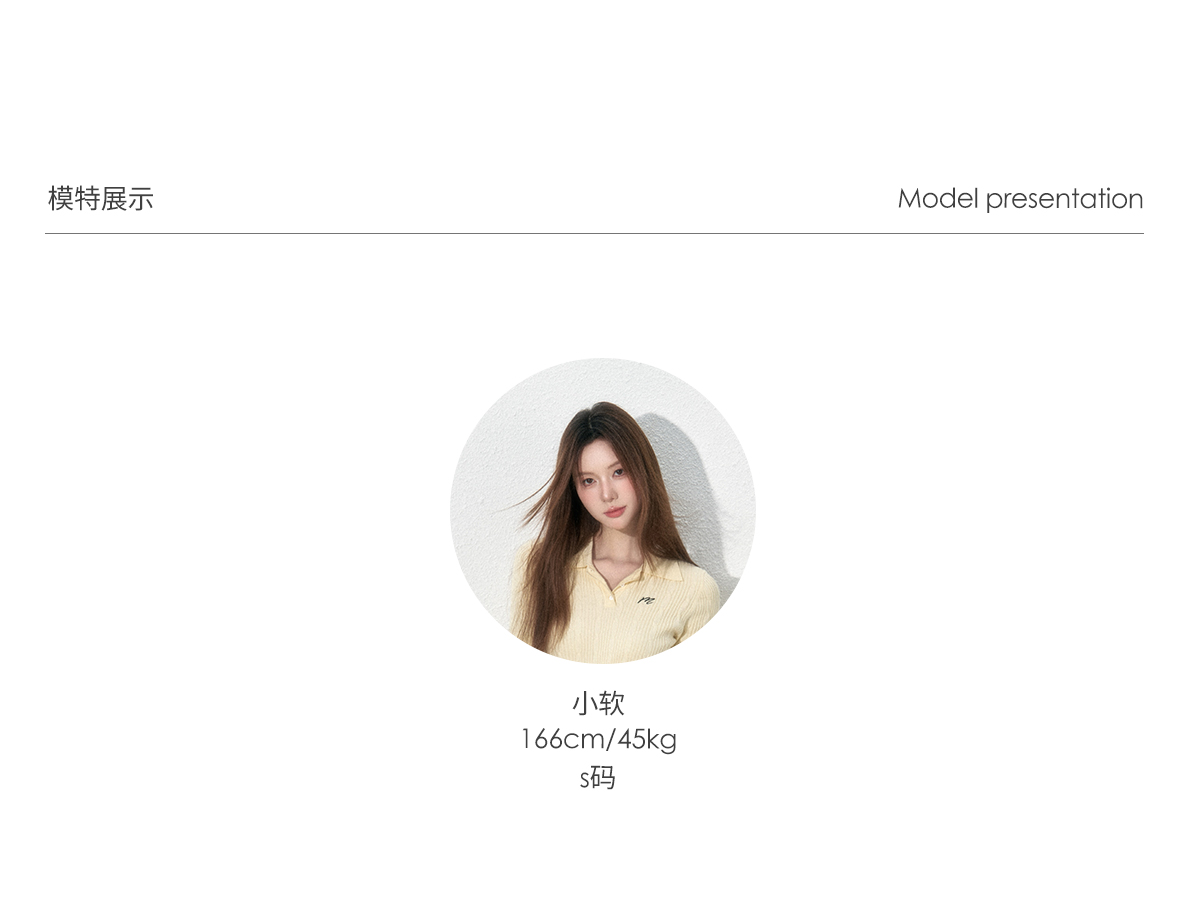Click the 模特展示 section heading
1200x910 pixels.
coord(101,198)
